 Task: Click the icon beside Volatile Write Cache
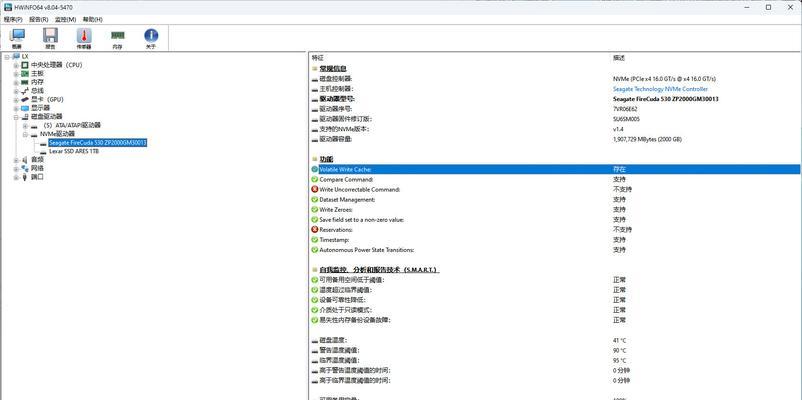click(x=315, y=169)
